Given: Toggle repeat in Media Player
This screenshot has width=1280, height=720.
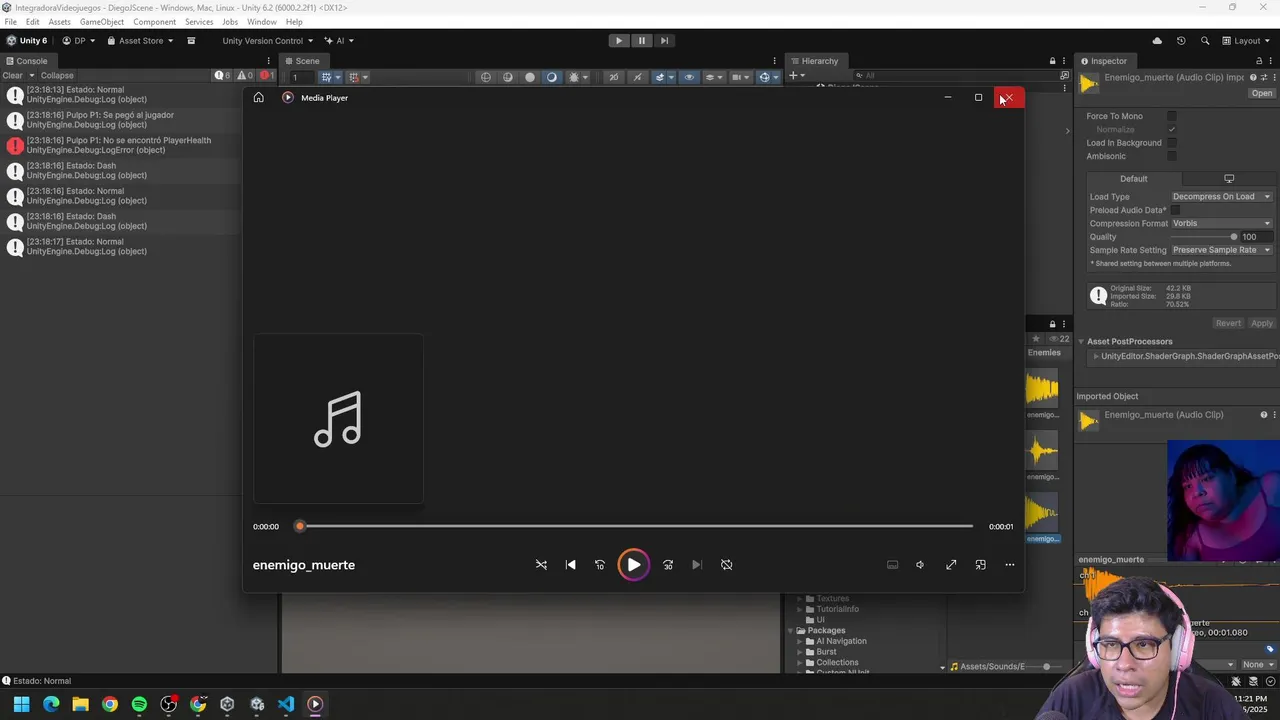Looking at the screenshot, I should point(727,565).
